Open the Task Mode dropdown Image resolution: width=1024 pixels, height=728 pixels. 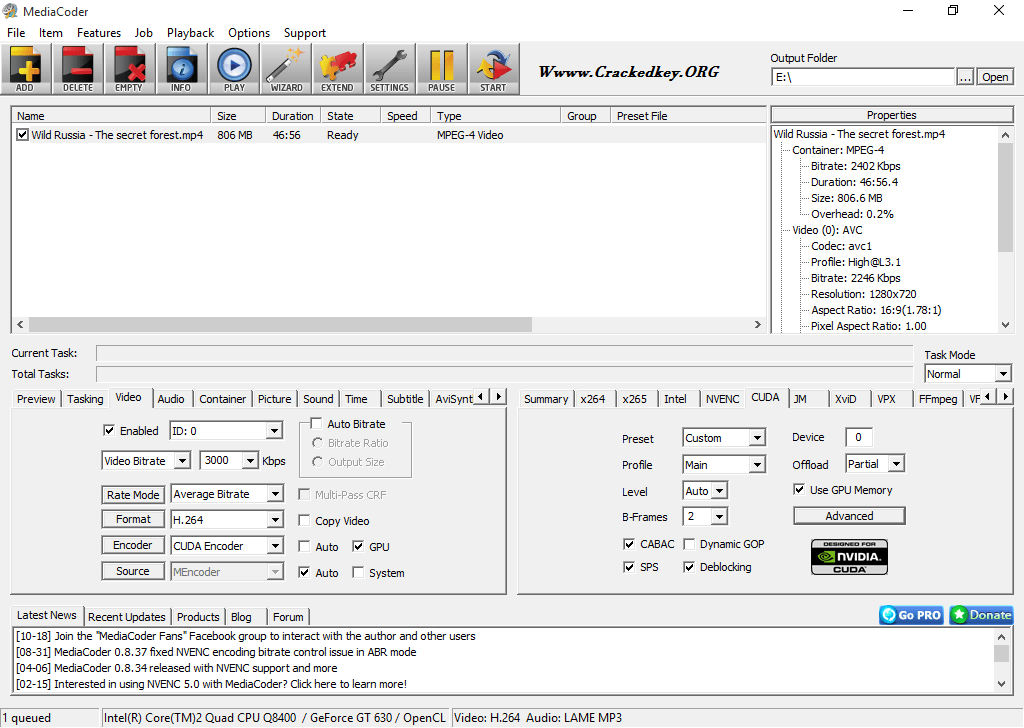1003,374
